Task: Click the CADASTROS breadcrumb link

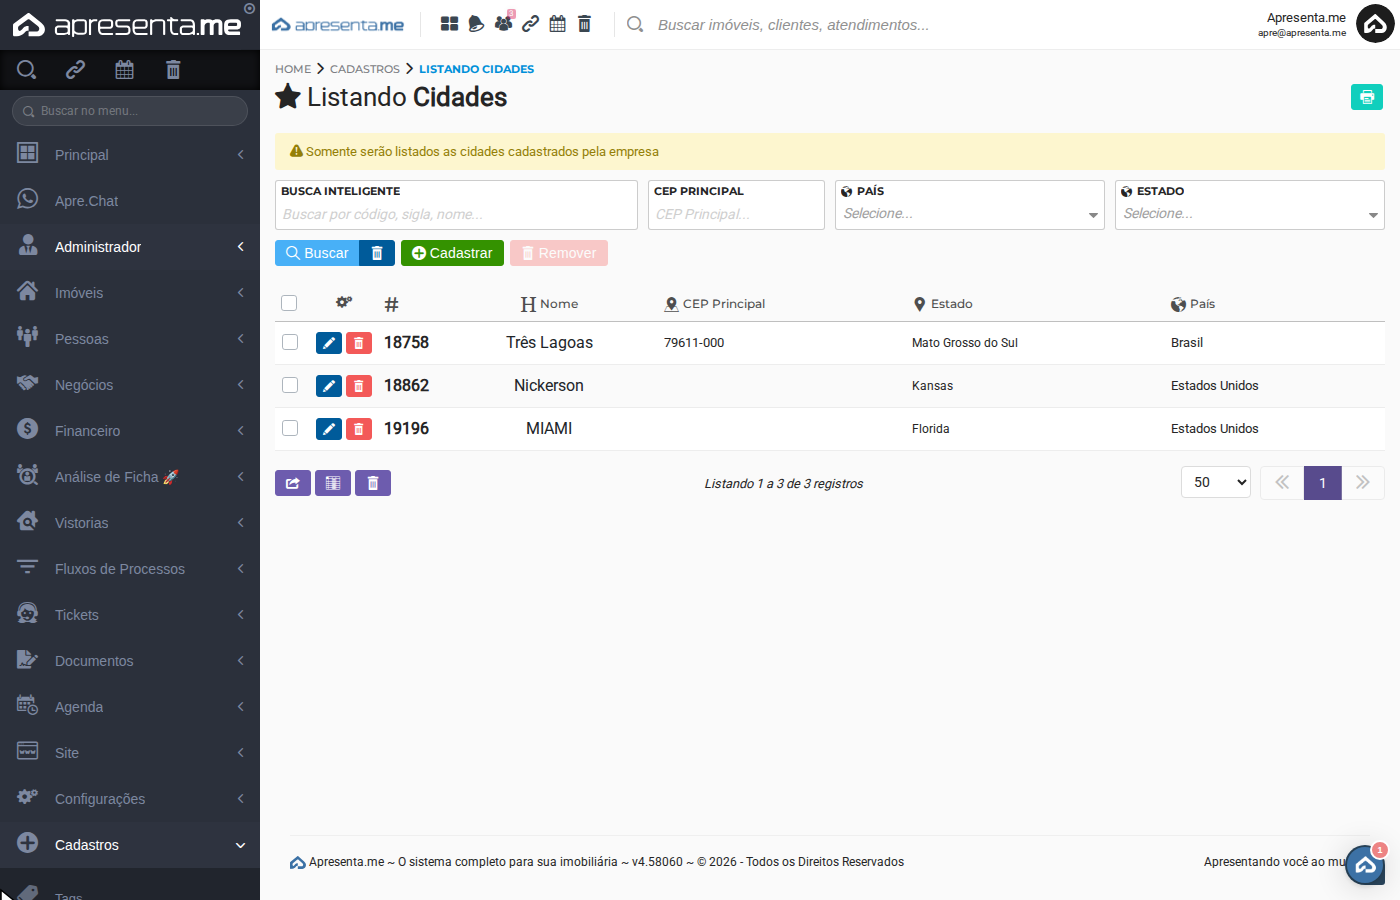Action: tap(364, 69)
